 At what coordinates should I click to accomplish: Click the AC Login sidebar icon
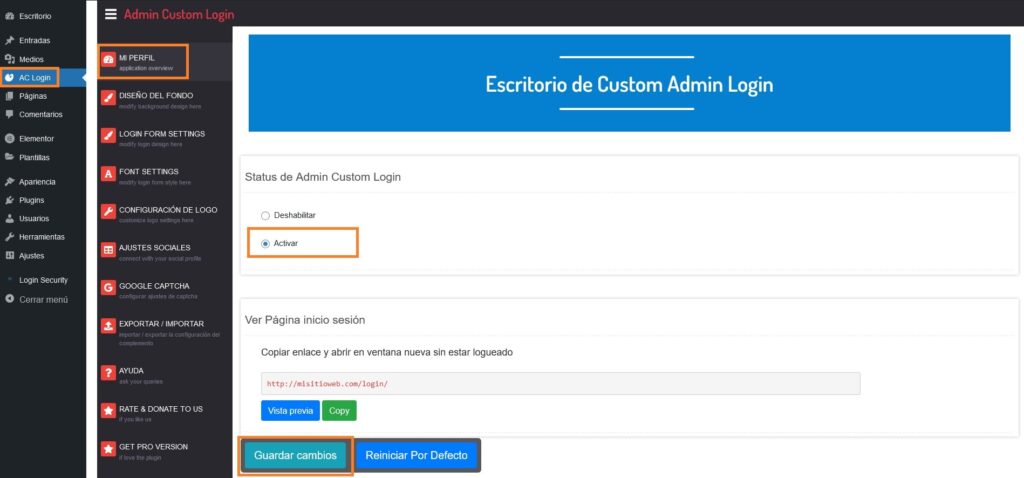click(x=9, y=78)
